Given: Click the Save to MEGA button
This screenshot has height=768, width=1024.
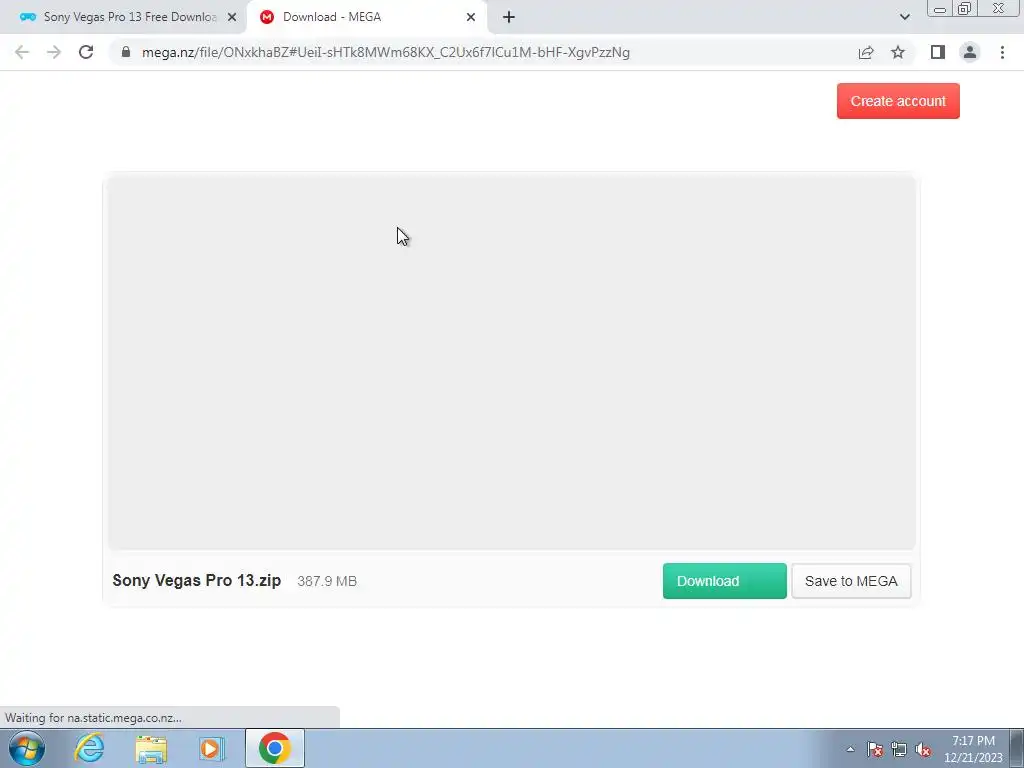Looking at the screenshot, I should pos(851,581).
